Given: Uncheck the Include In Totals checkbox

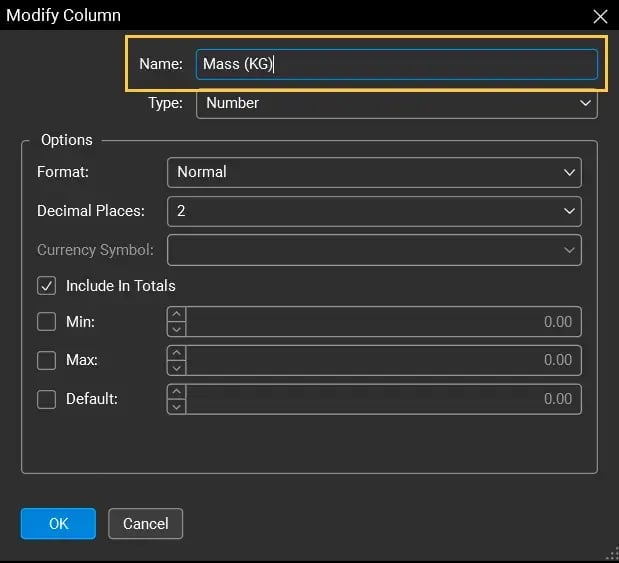Looking at the screenshot, I should coord(46,285).
